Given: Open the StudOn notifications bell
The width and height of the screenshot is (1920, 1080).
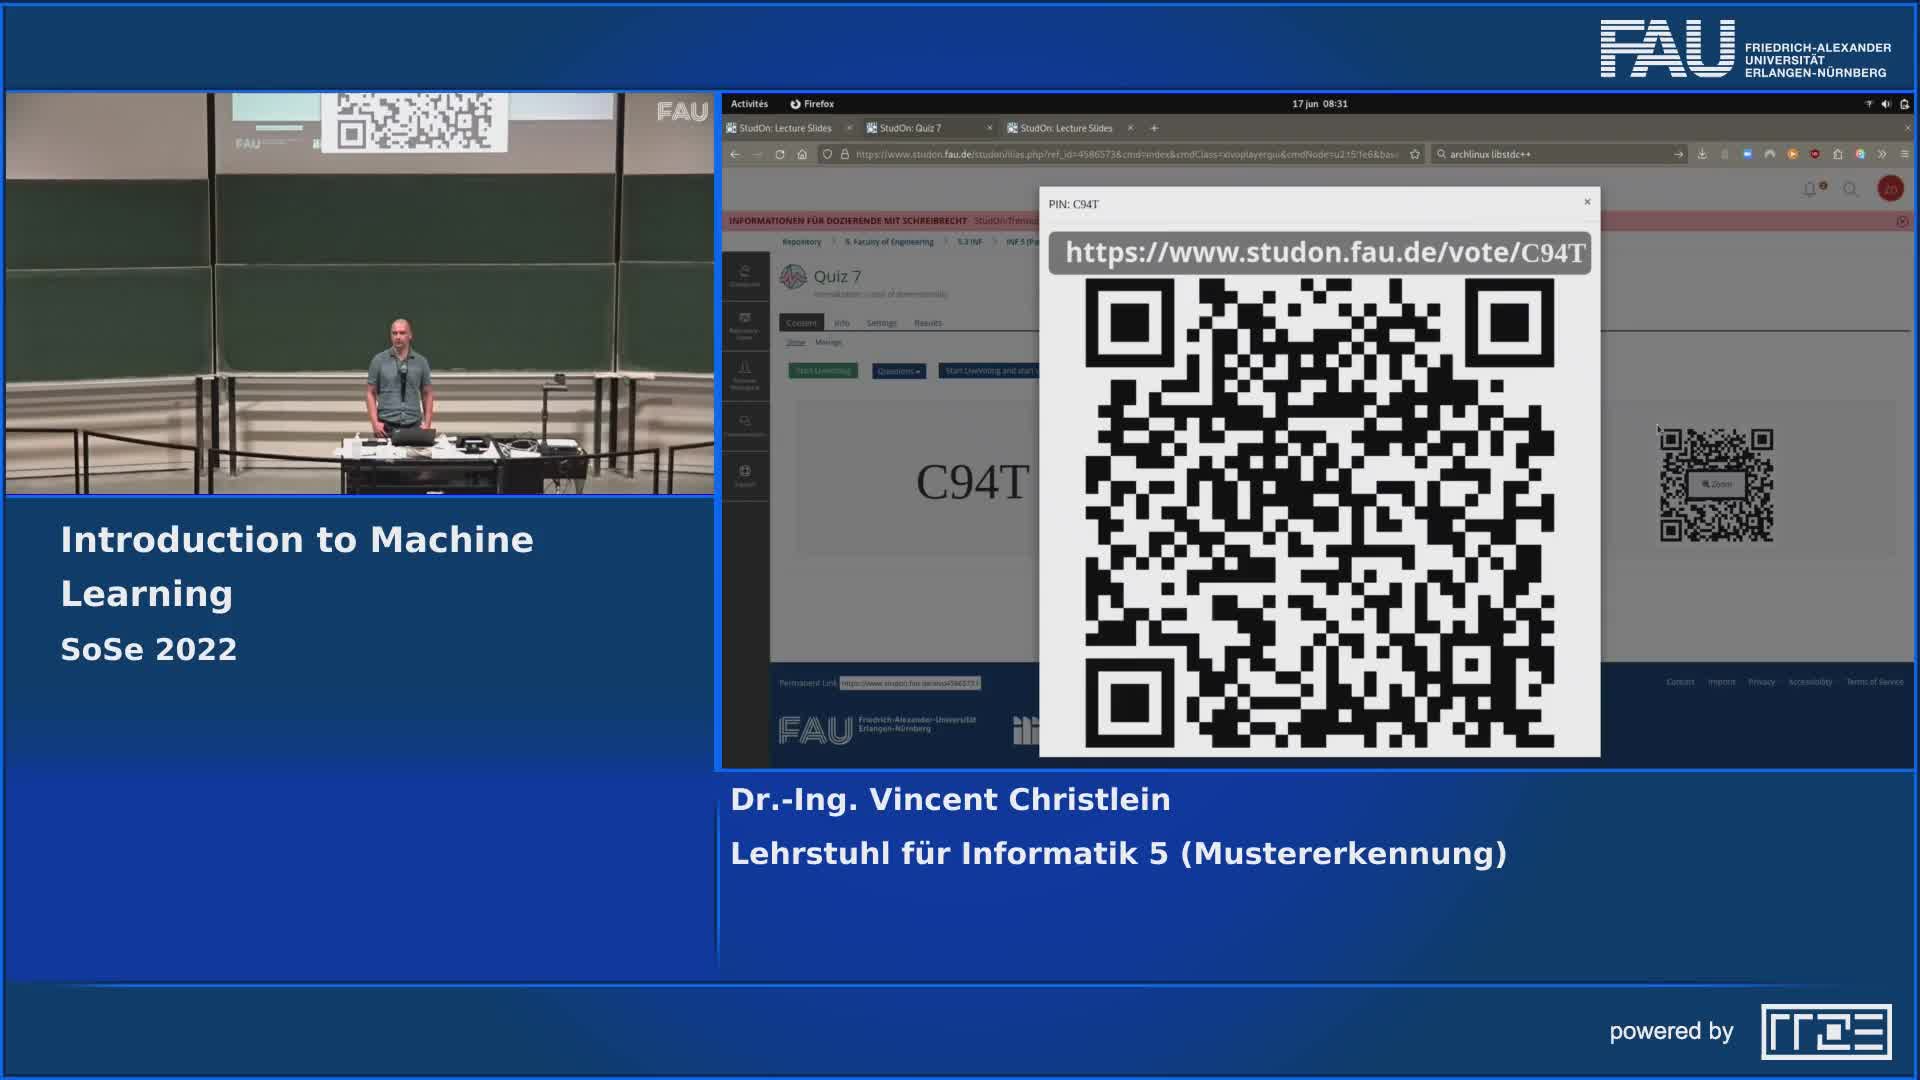Looking at the screenshot, I should 1811,190.
